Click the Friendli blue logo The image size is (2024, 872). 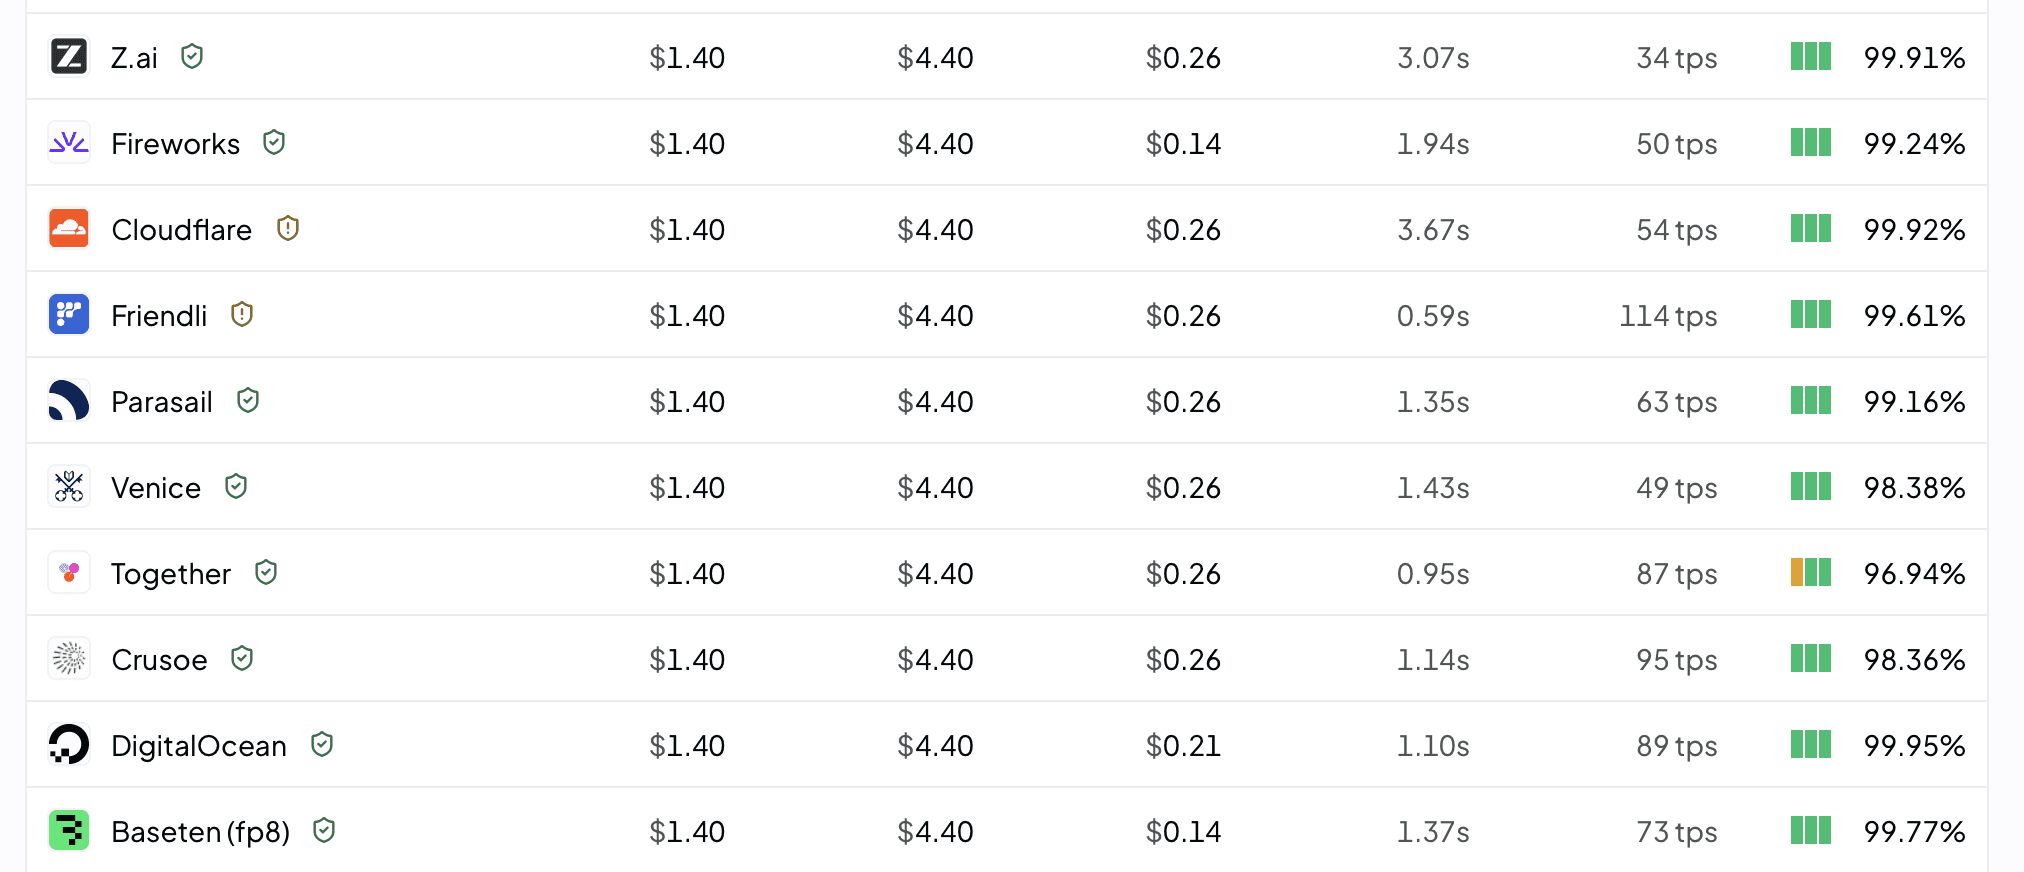pyautogui.click(x=69, y=315)
